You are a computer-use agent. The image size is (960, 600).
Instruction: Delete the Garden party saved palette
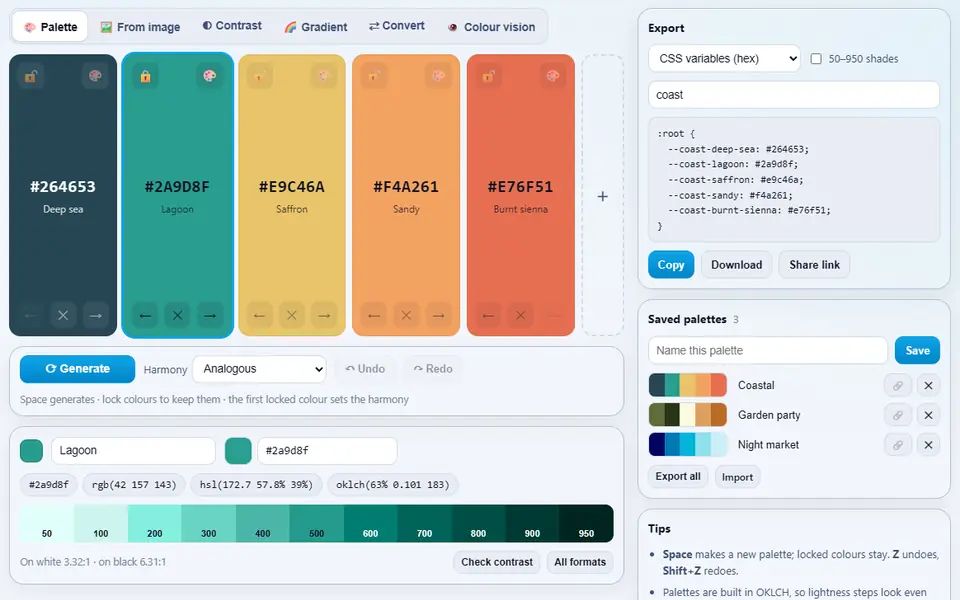(x=928, y=415)
